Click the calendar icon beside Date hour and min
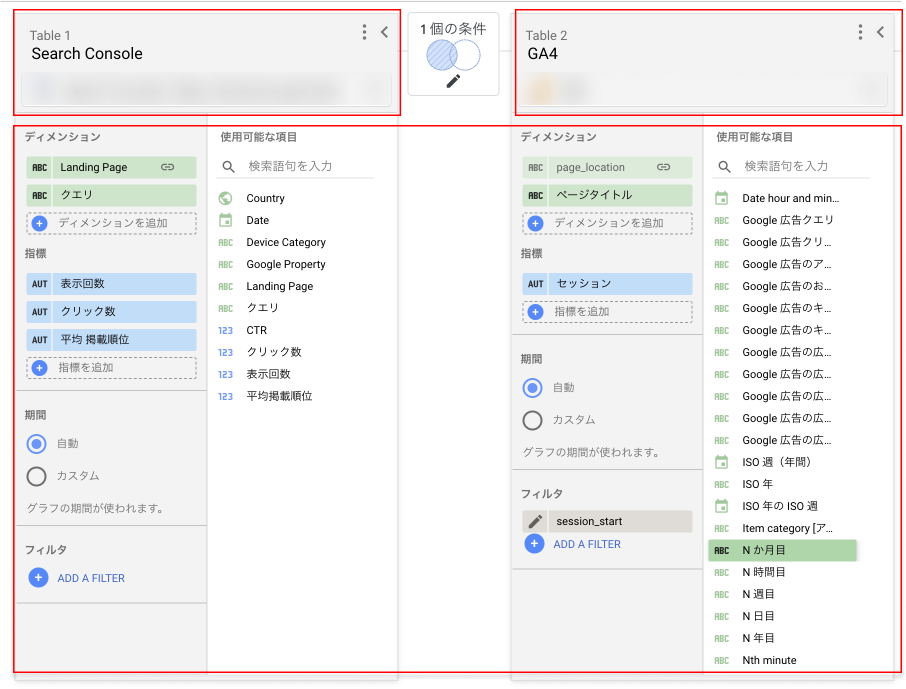The height and width of the screenshot is (689, 906). click(x=721, y=198)
